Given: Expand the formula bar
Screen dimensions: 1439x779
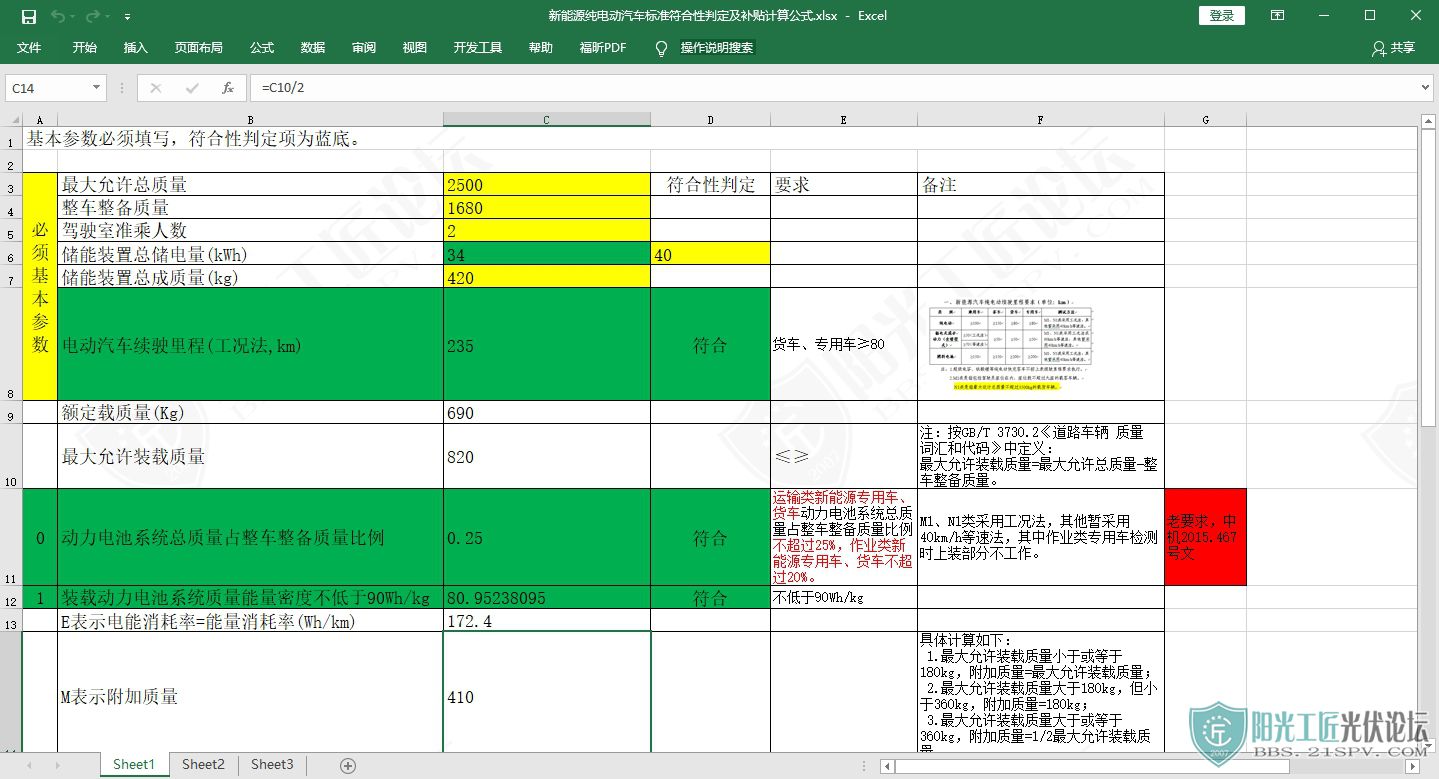Looking at the screenshot, I should point(1426,88).
